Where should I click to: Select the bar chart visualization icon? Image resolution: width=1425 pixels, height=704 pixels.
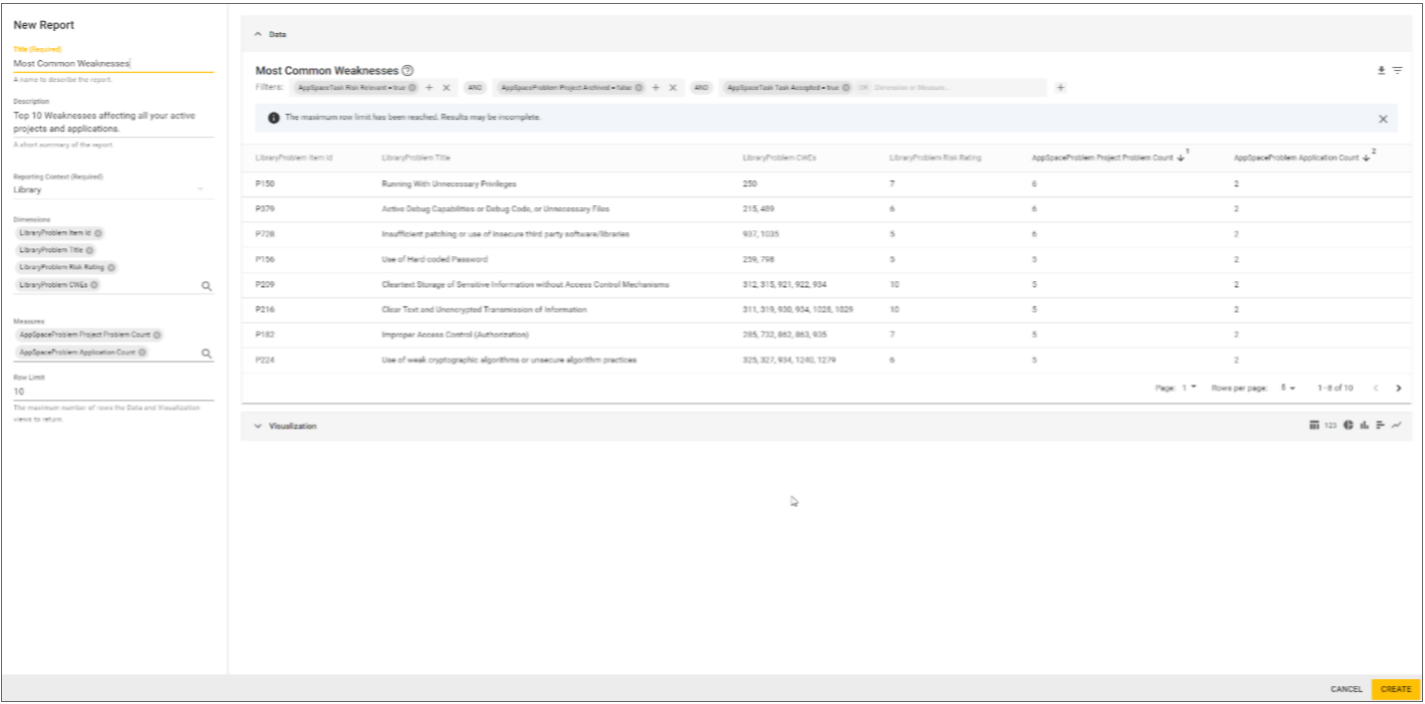(1364, 424)
